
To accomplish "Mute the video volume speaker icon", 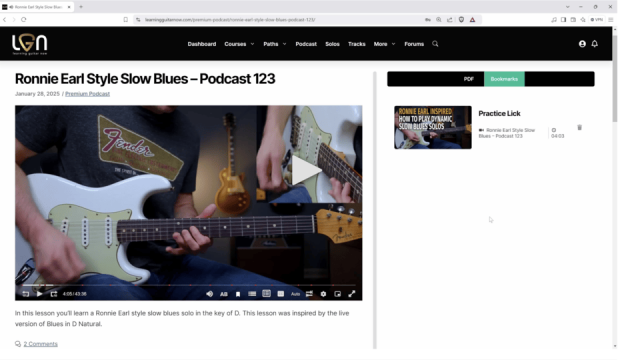I will point(209,294).
